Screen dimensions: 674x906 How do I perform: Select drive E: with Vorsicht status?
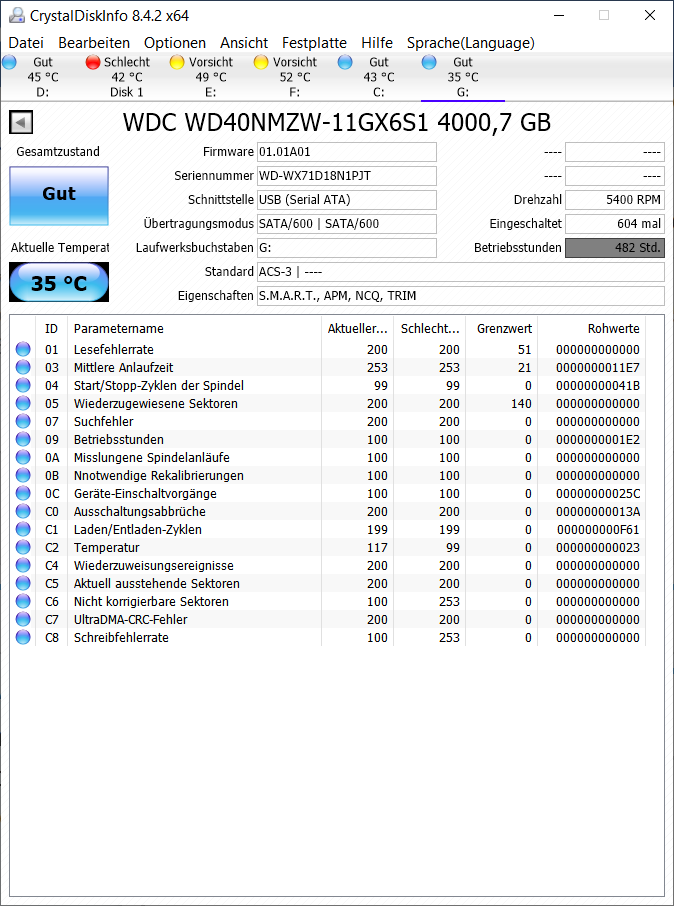(210, 77)
